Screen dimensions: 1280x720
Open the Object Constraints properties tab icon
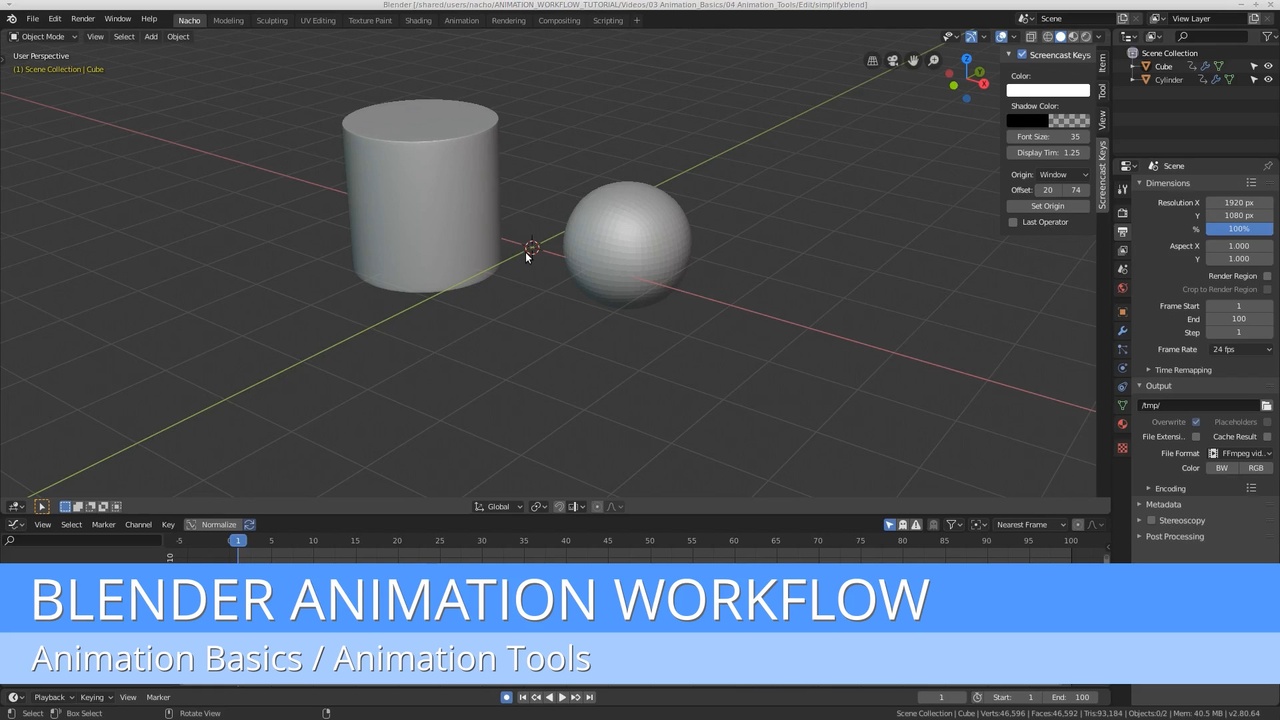pyautogui.click(x=1122, y=386)
